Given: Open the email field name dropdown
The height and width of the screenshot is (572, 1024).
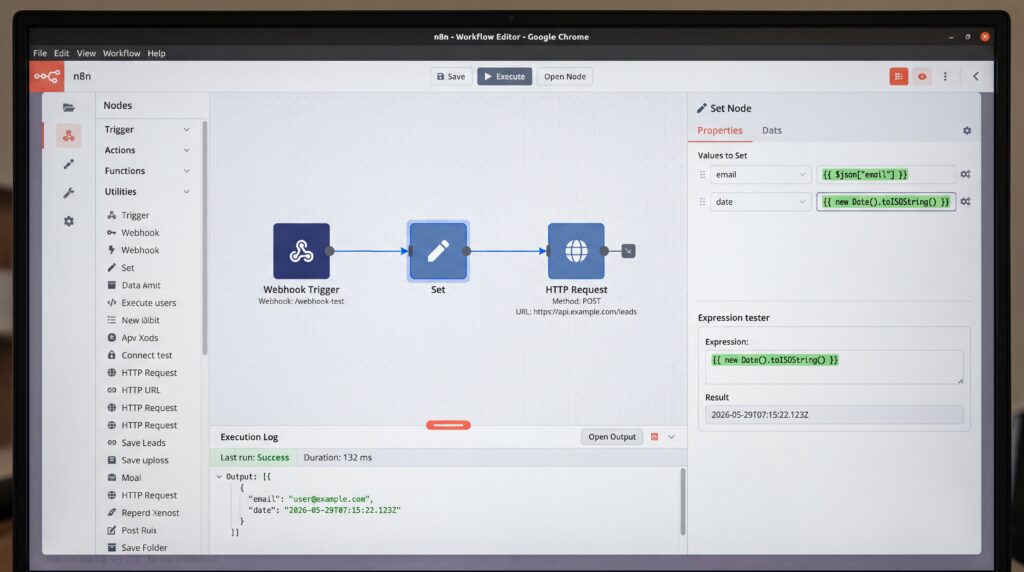Looking at the screenshot, I should tap(760, 174).
